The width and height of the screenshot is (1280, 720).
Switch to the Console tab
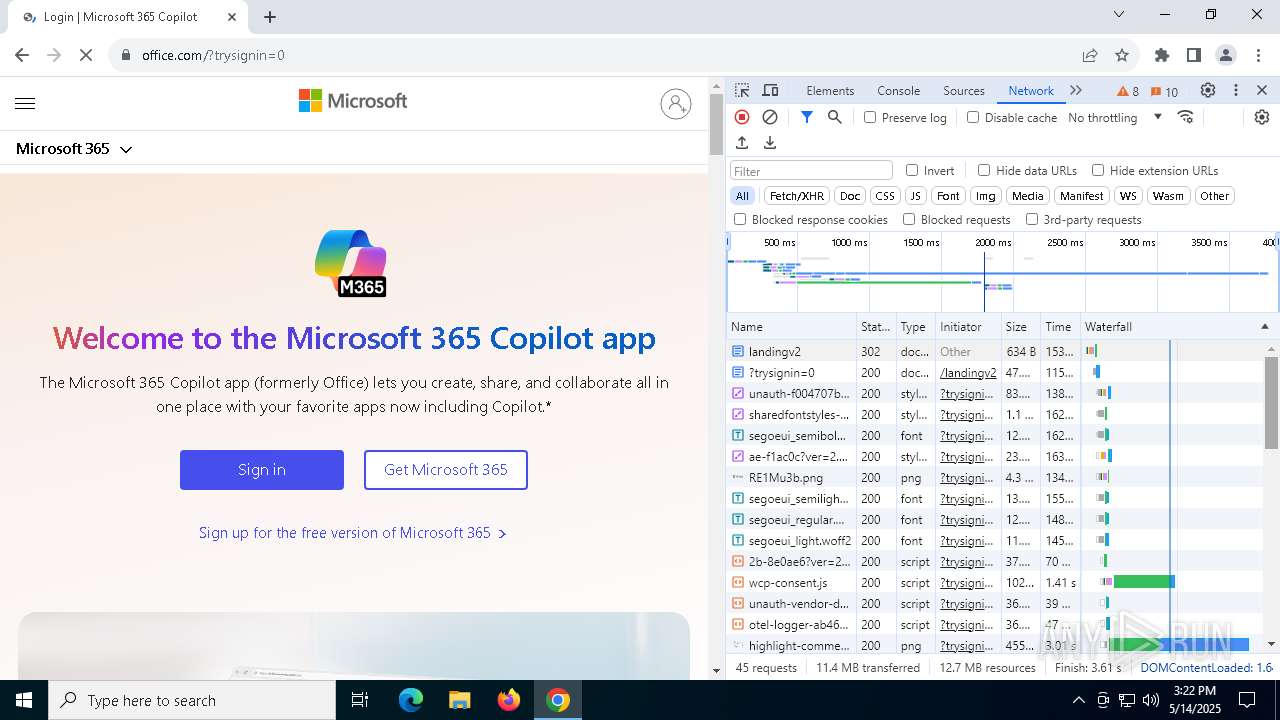898,90
